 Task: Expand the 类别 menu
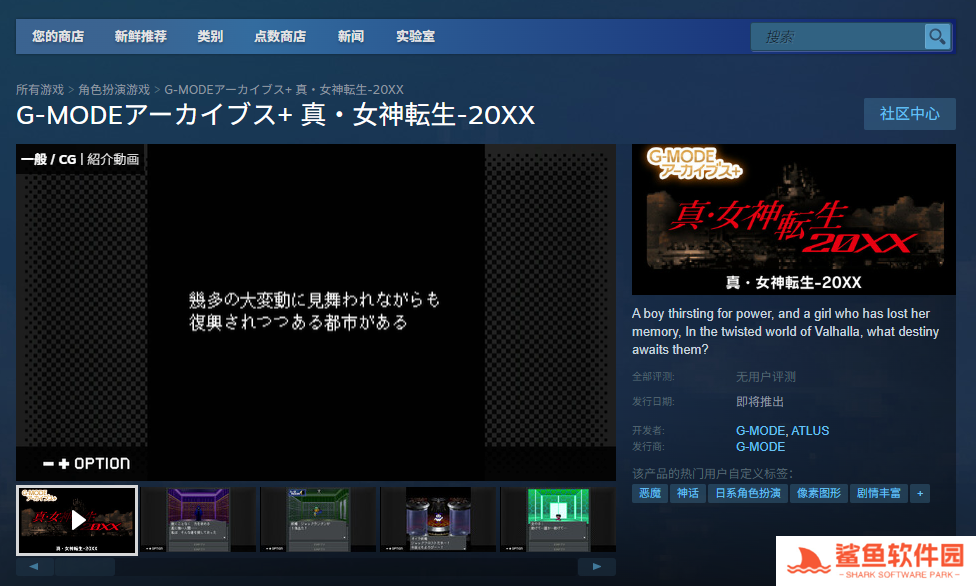point(210,37)
